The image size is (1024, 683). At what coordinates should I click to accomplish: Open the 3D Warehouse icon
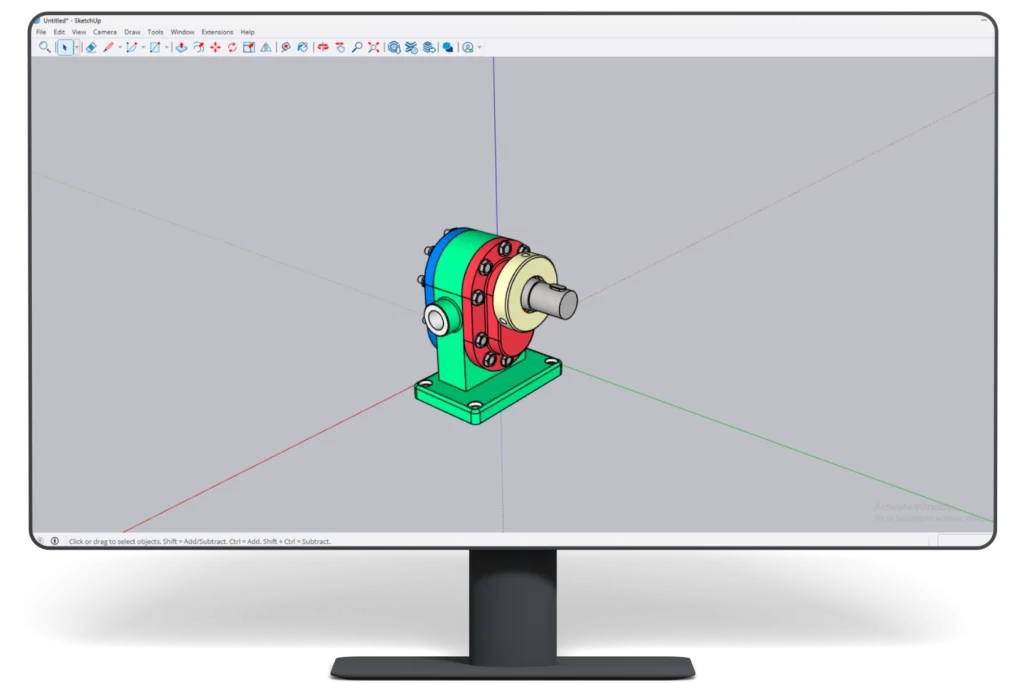(394, 46)
